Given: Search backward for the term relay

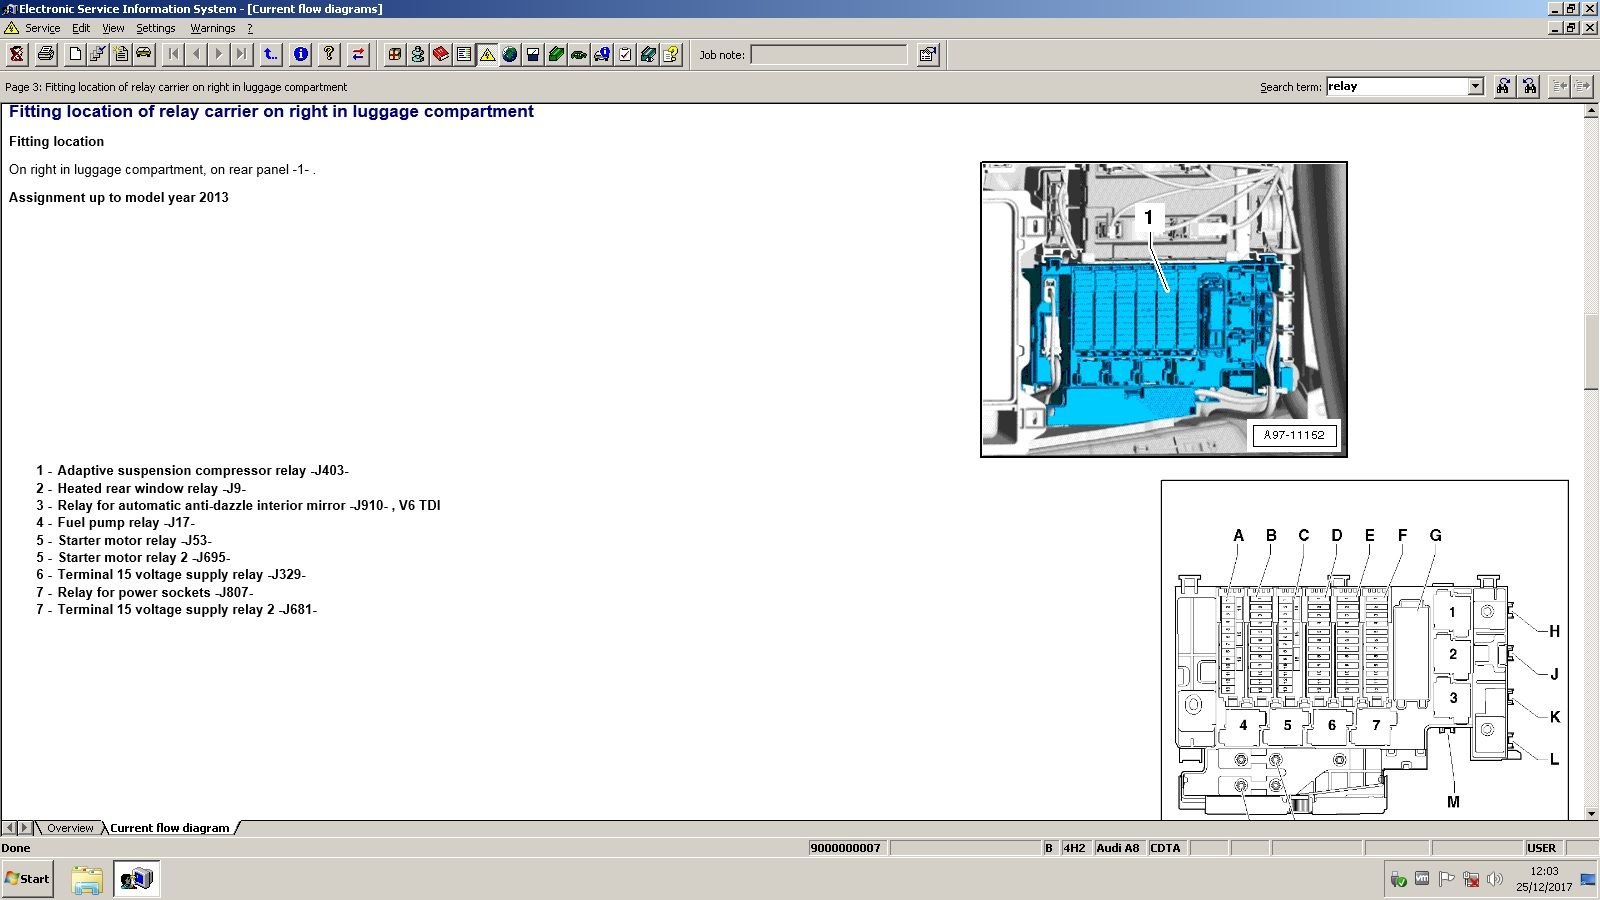Looking at the screenshot, I should tap(1528, 87).
